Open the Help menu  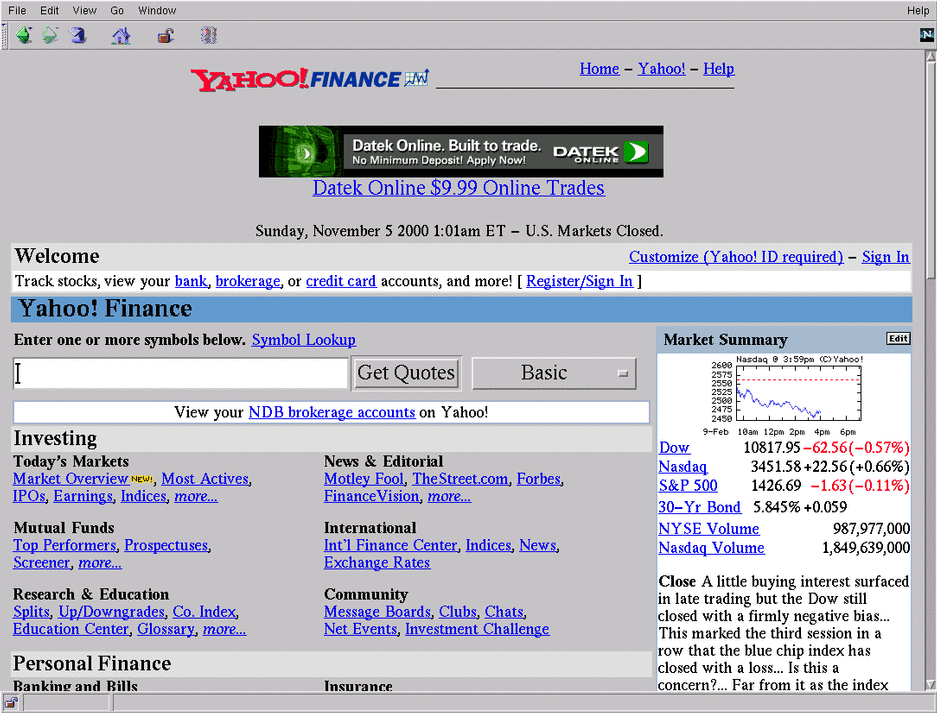point(918,10)
